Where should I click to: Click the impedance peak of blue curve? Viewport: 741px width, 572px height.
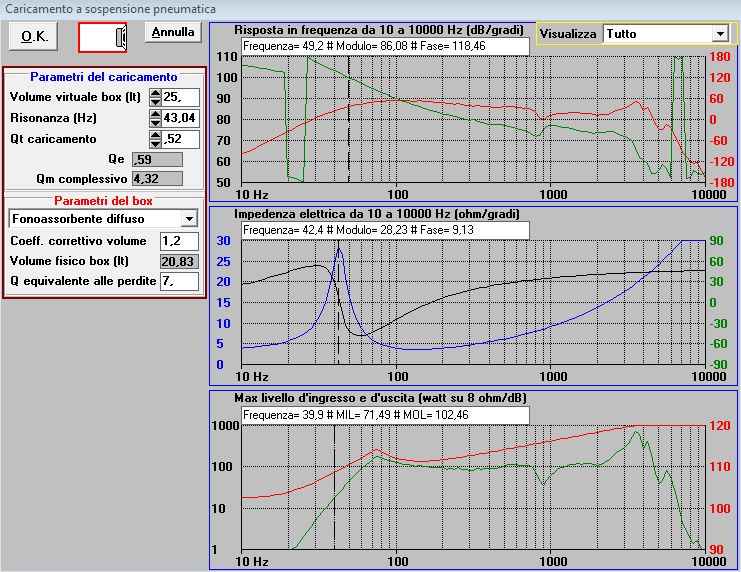338,249
